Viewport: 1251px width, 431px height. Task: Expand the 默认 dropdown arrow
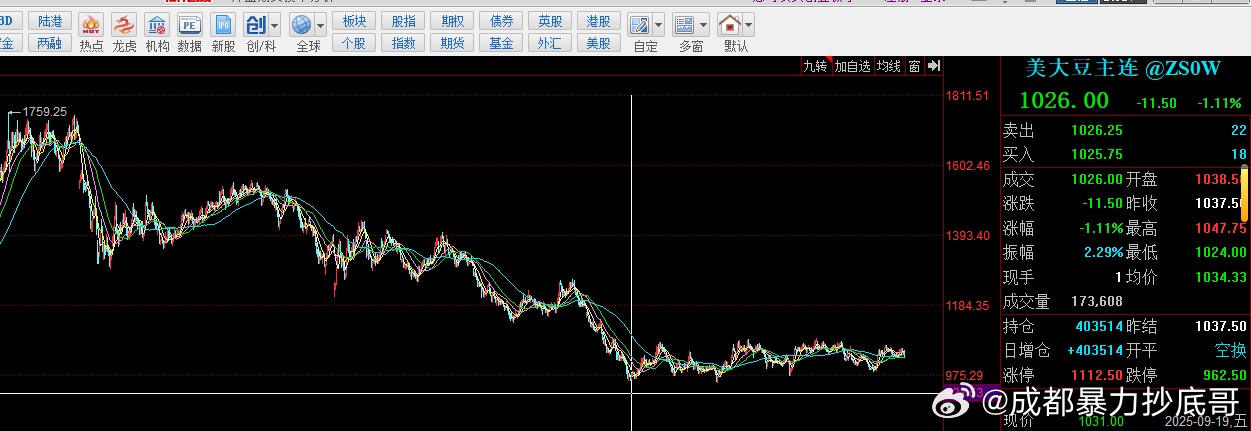tap(749, 25)
